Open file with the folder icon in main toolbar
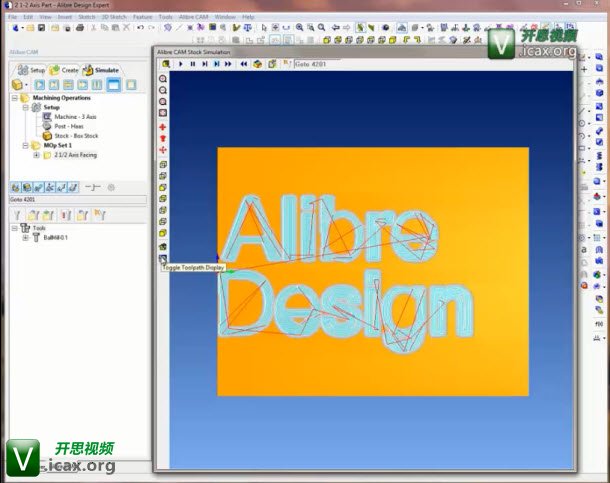Screen dimensions: 610x483 (30, 28)
